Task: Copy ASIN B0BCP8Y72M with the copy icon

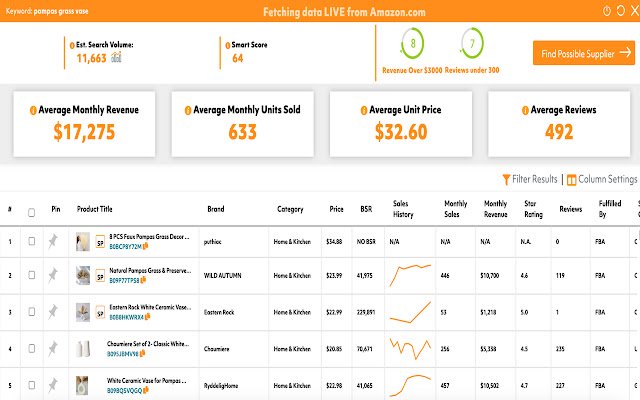Action: click(x=145, y=246)
